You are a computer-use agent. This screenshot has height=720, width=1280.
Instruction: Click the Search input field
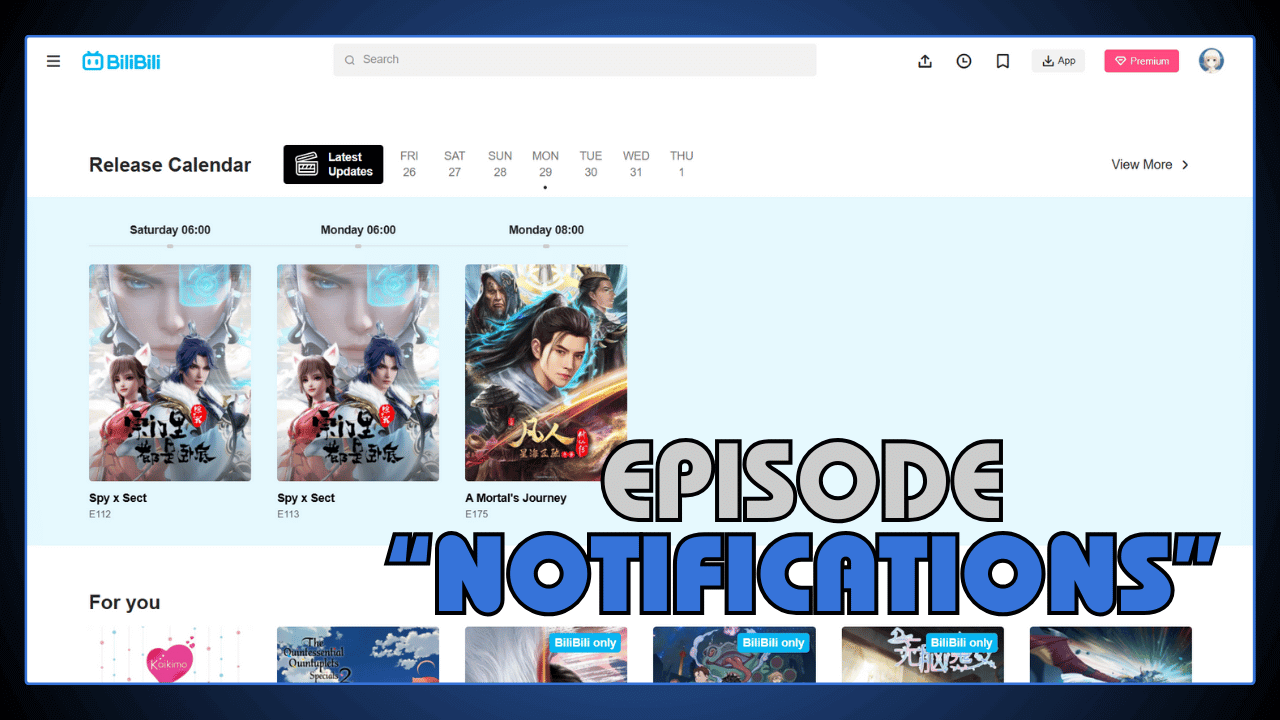[575, 60]
